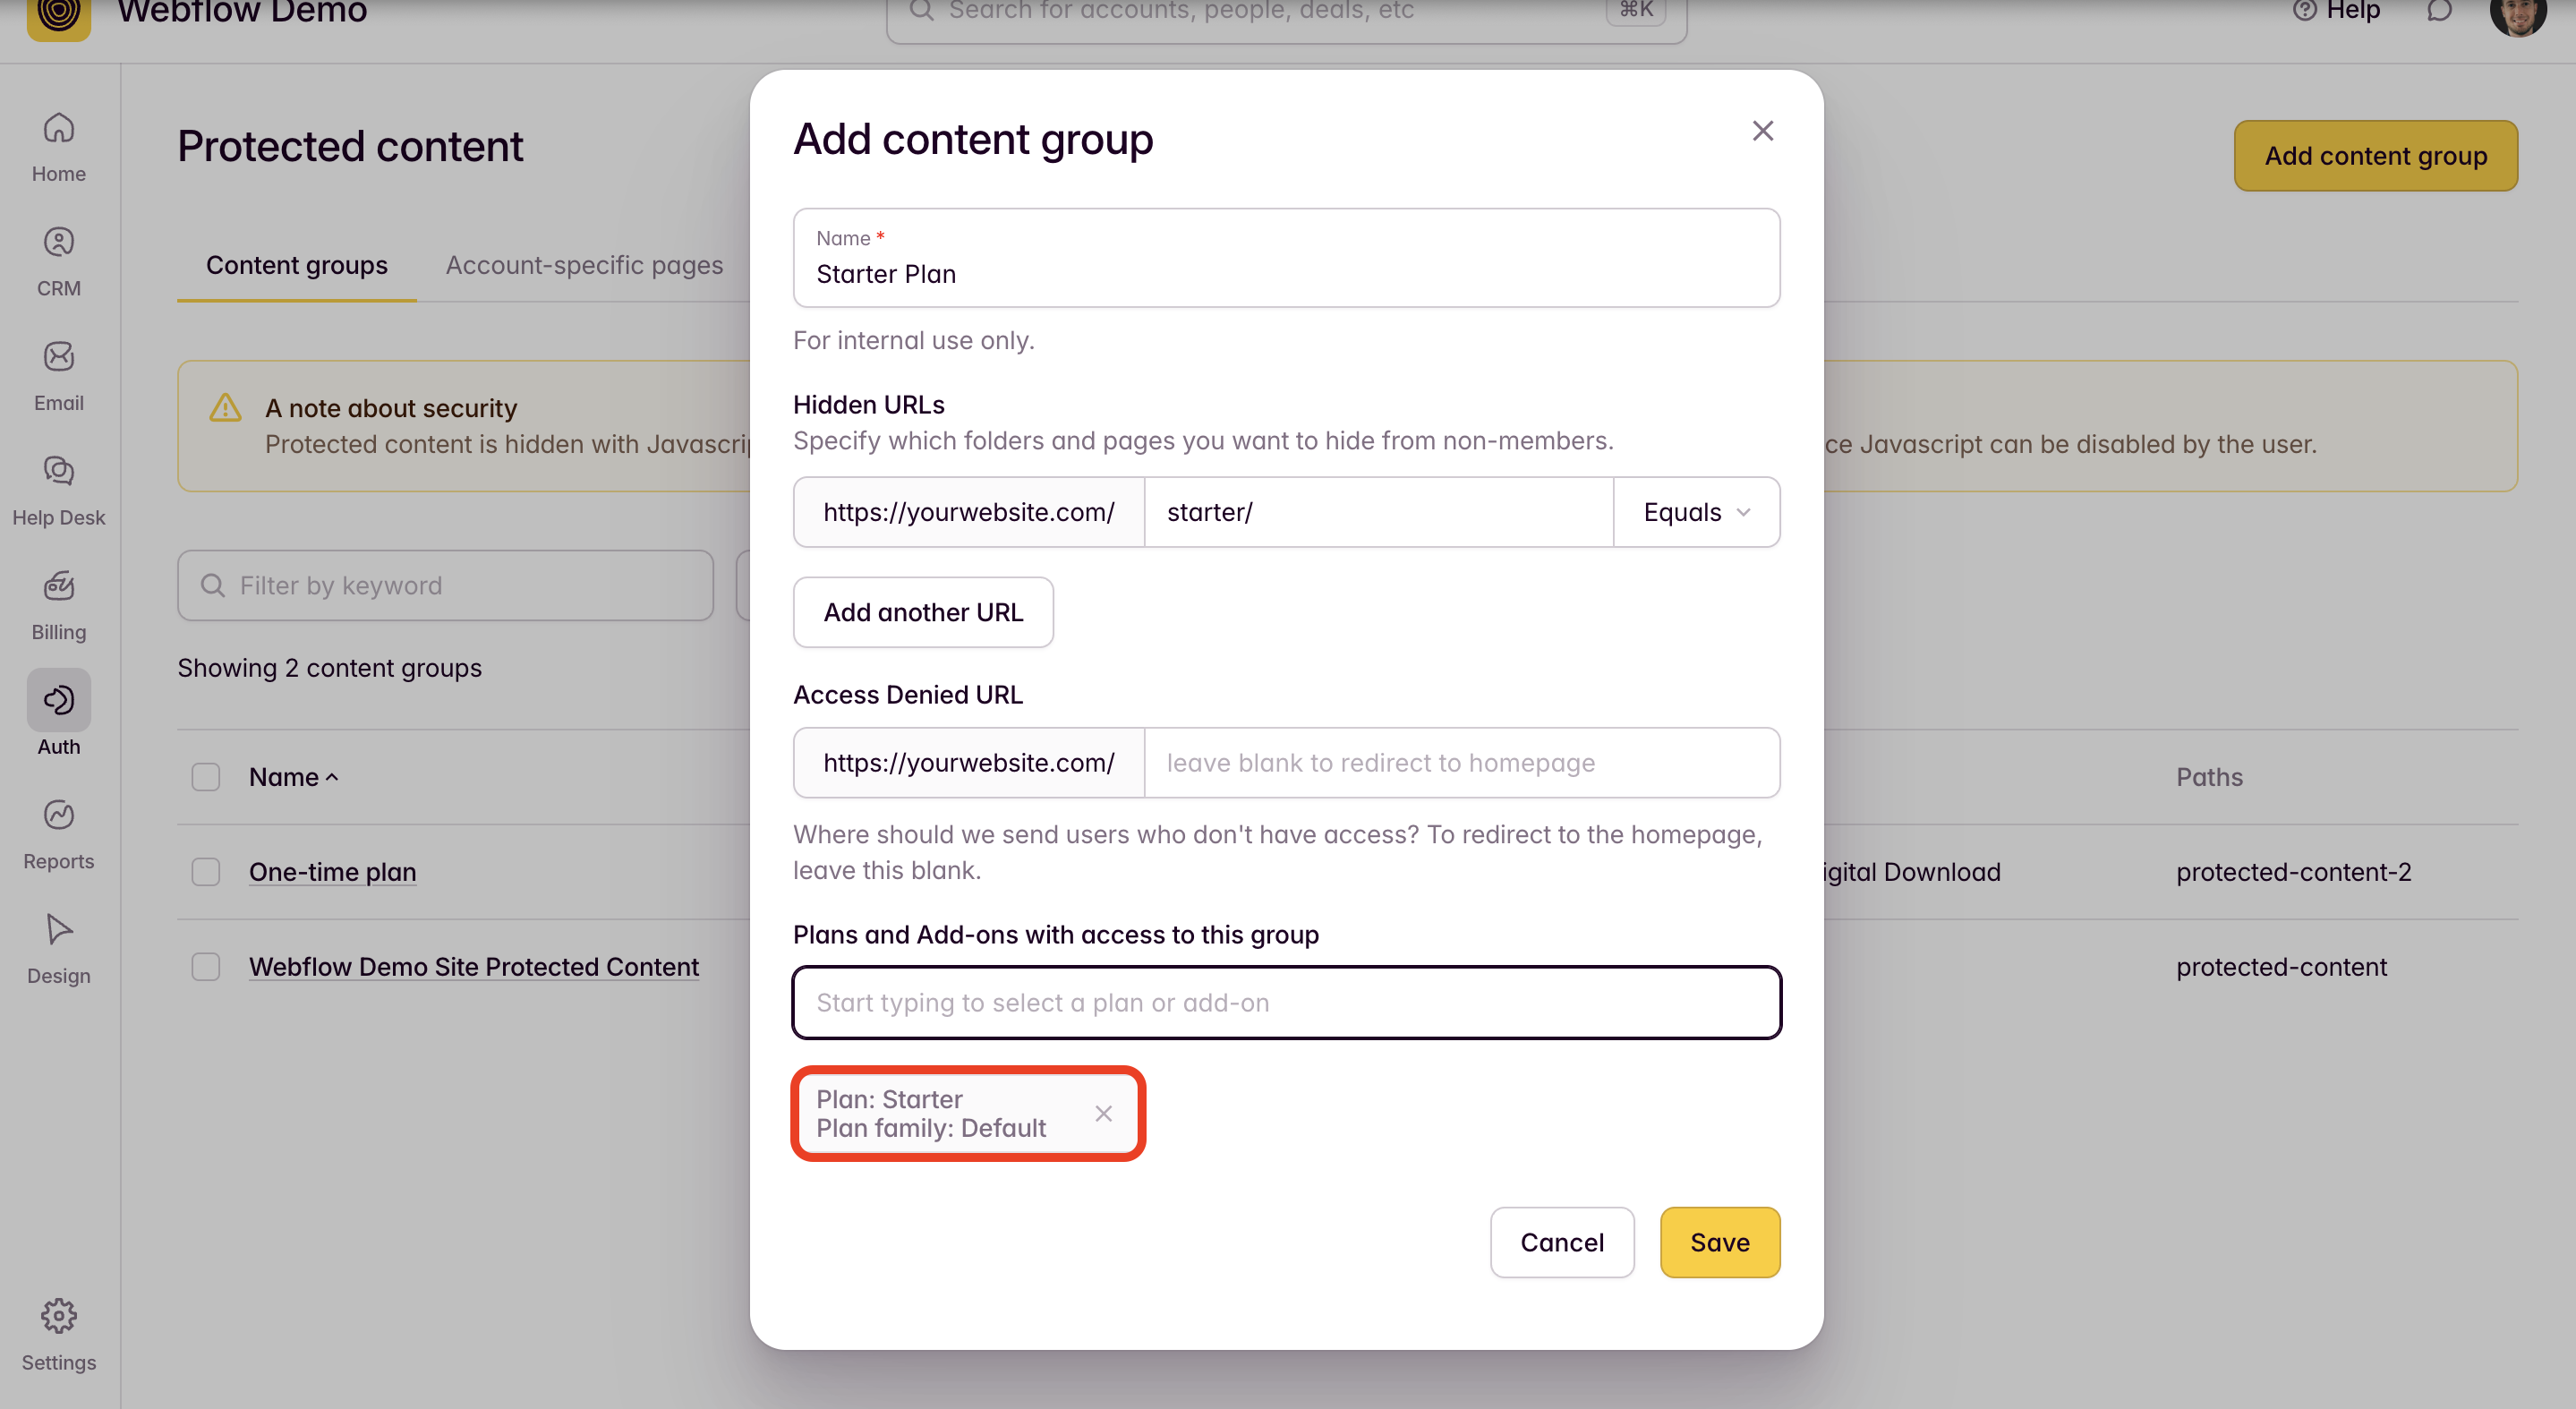Remove the Plan: Starter chip

[x=1103, y=1113]
